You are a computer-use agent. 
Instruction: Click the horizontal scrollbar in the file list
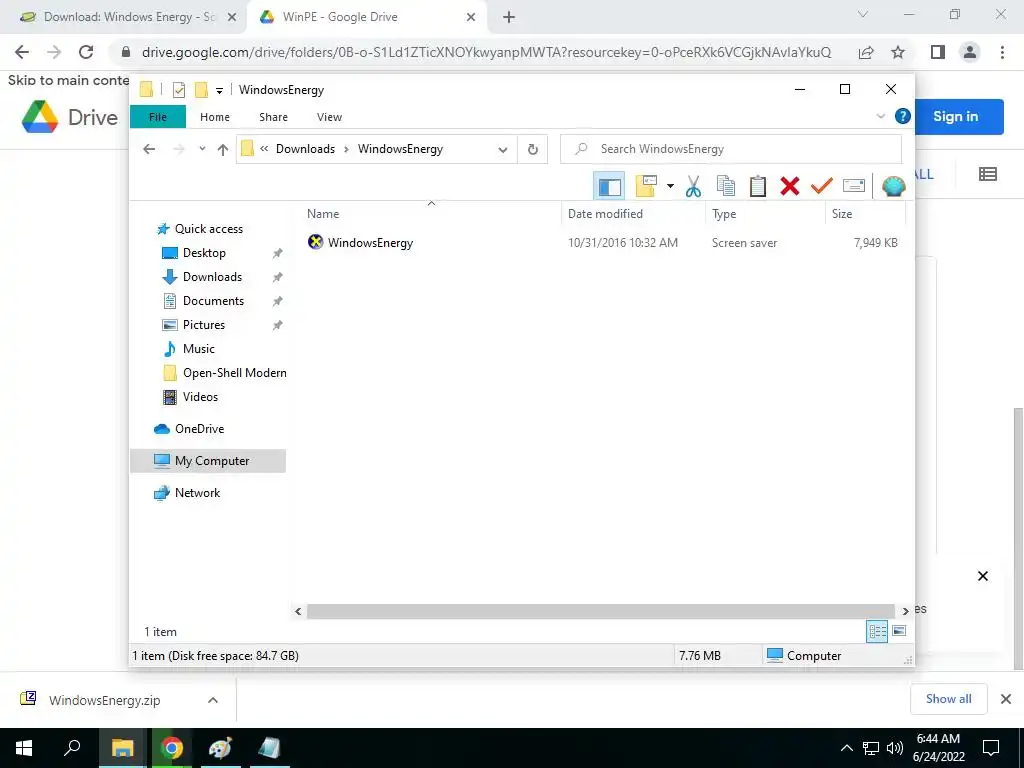click(600, 611)
